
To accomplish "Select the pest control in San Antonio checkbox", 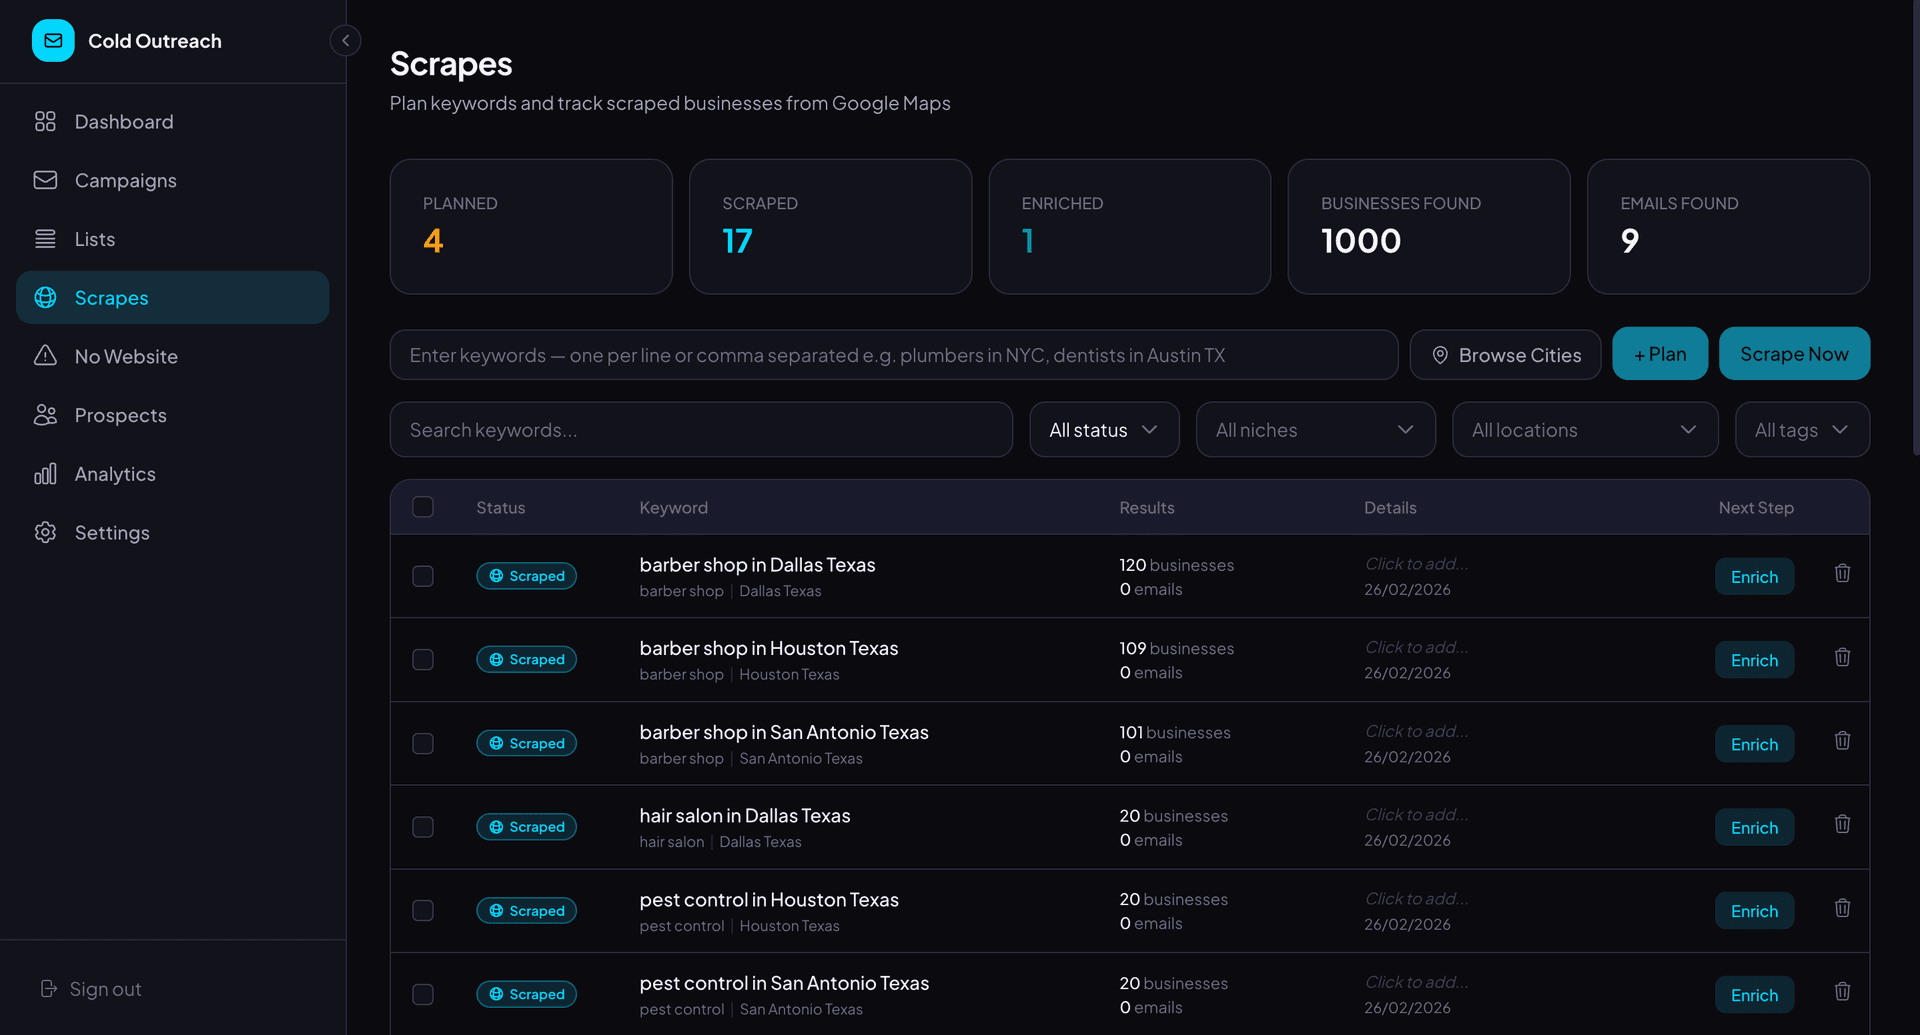I will [423, 994].
